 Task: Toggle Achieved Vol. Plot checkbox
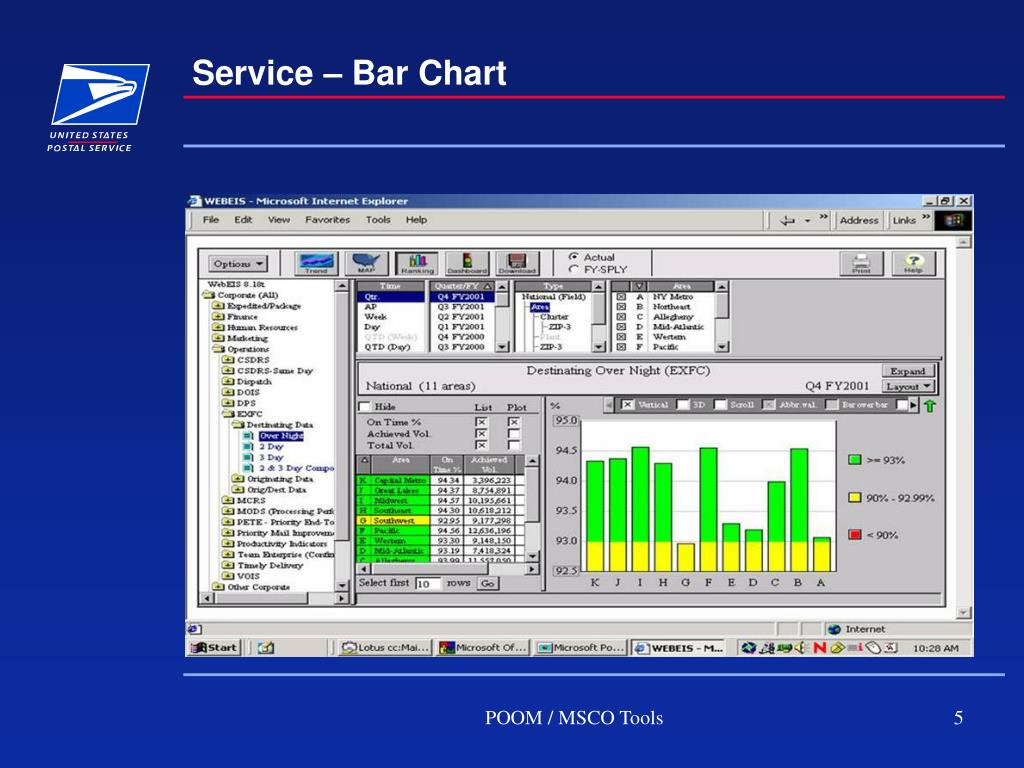coord(514,434)
